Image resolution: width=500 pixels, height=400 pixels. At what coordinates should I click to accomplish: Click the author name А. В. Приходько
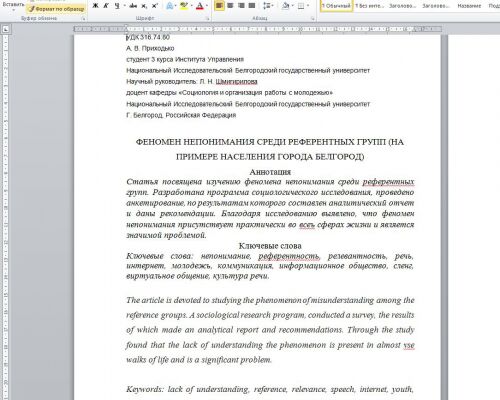(150, 48)
